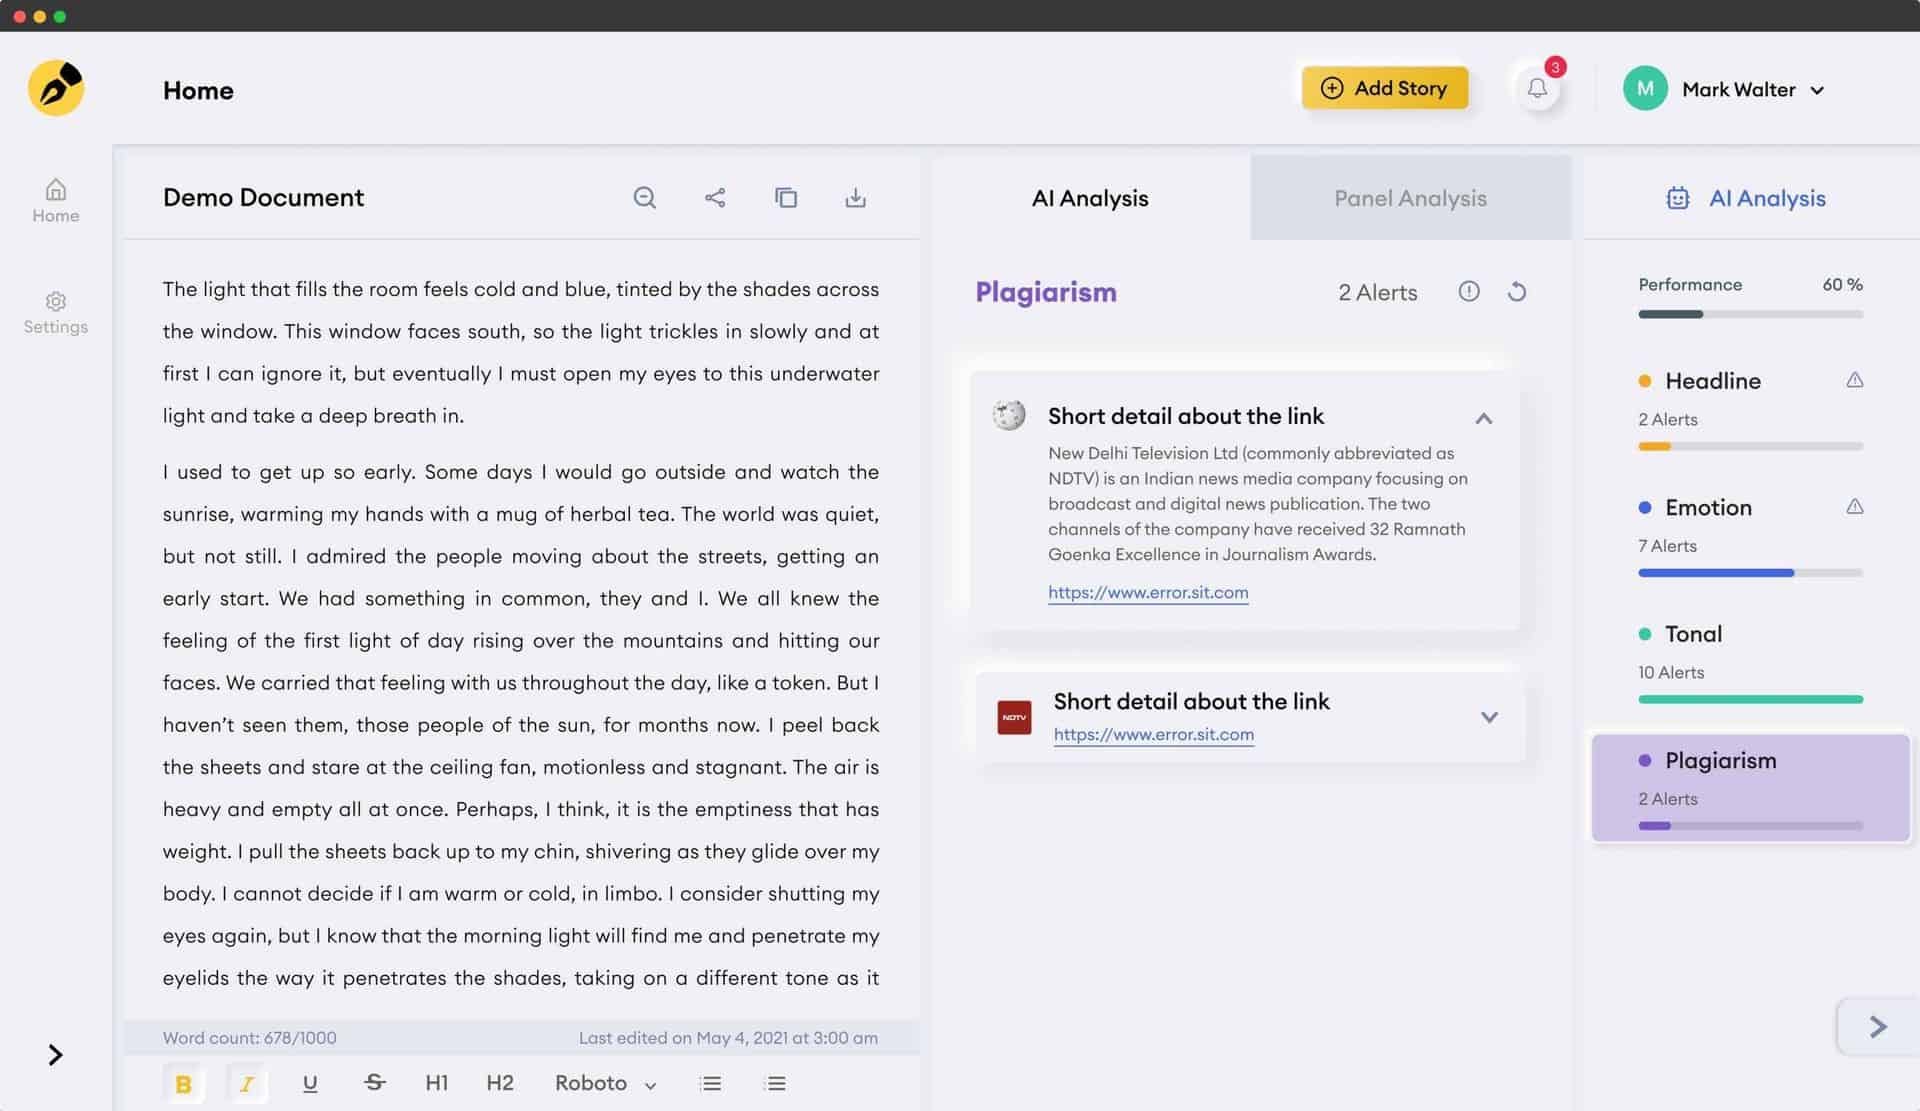Click the copy document icon
1920x1111 pixels.
pos(786,198)
